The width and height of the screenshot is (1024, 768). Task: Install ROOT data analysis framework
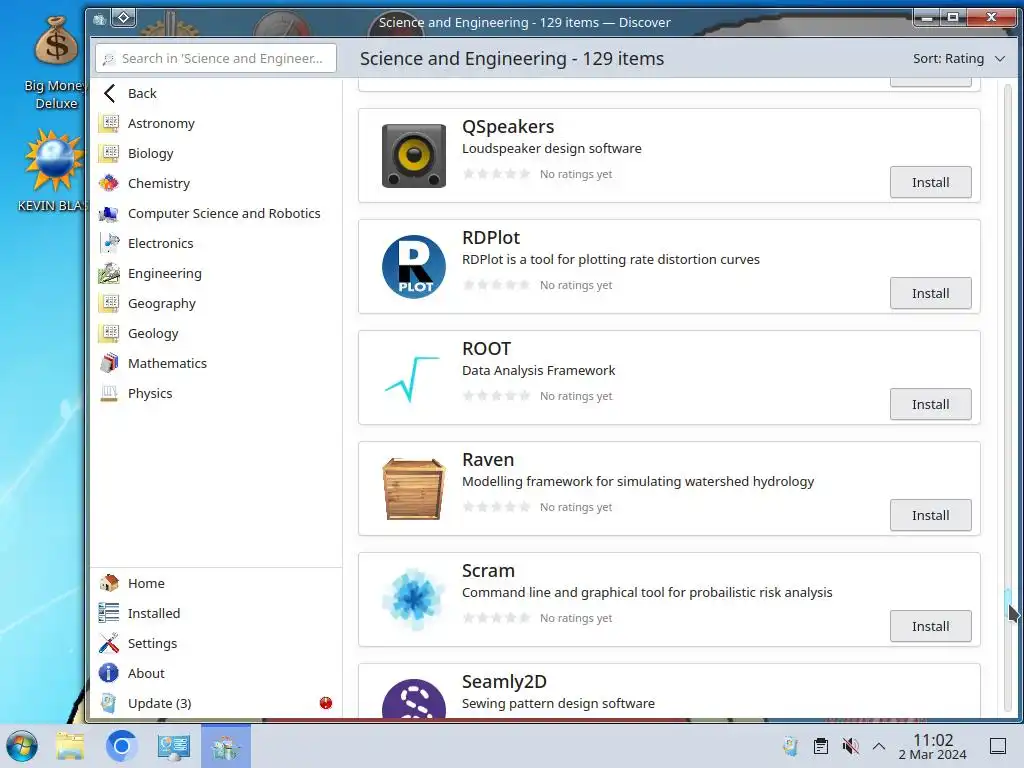tap(930, 404)
